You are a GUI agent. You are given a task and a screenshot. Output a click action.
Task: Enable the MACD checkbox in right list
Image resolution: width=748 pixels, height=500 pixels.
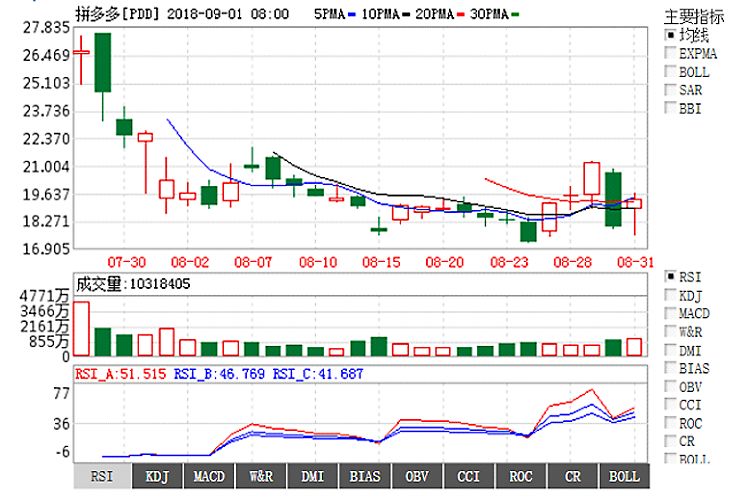click(671, 314)
